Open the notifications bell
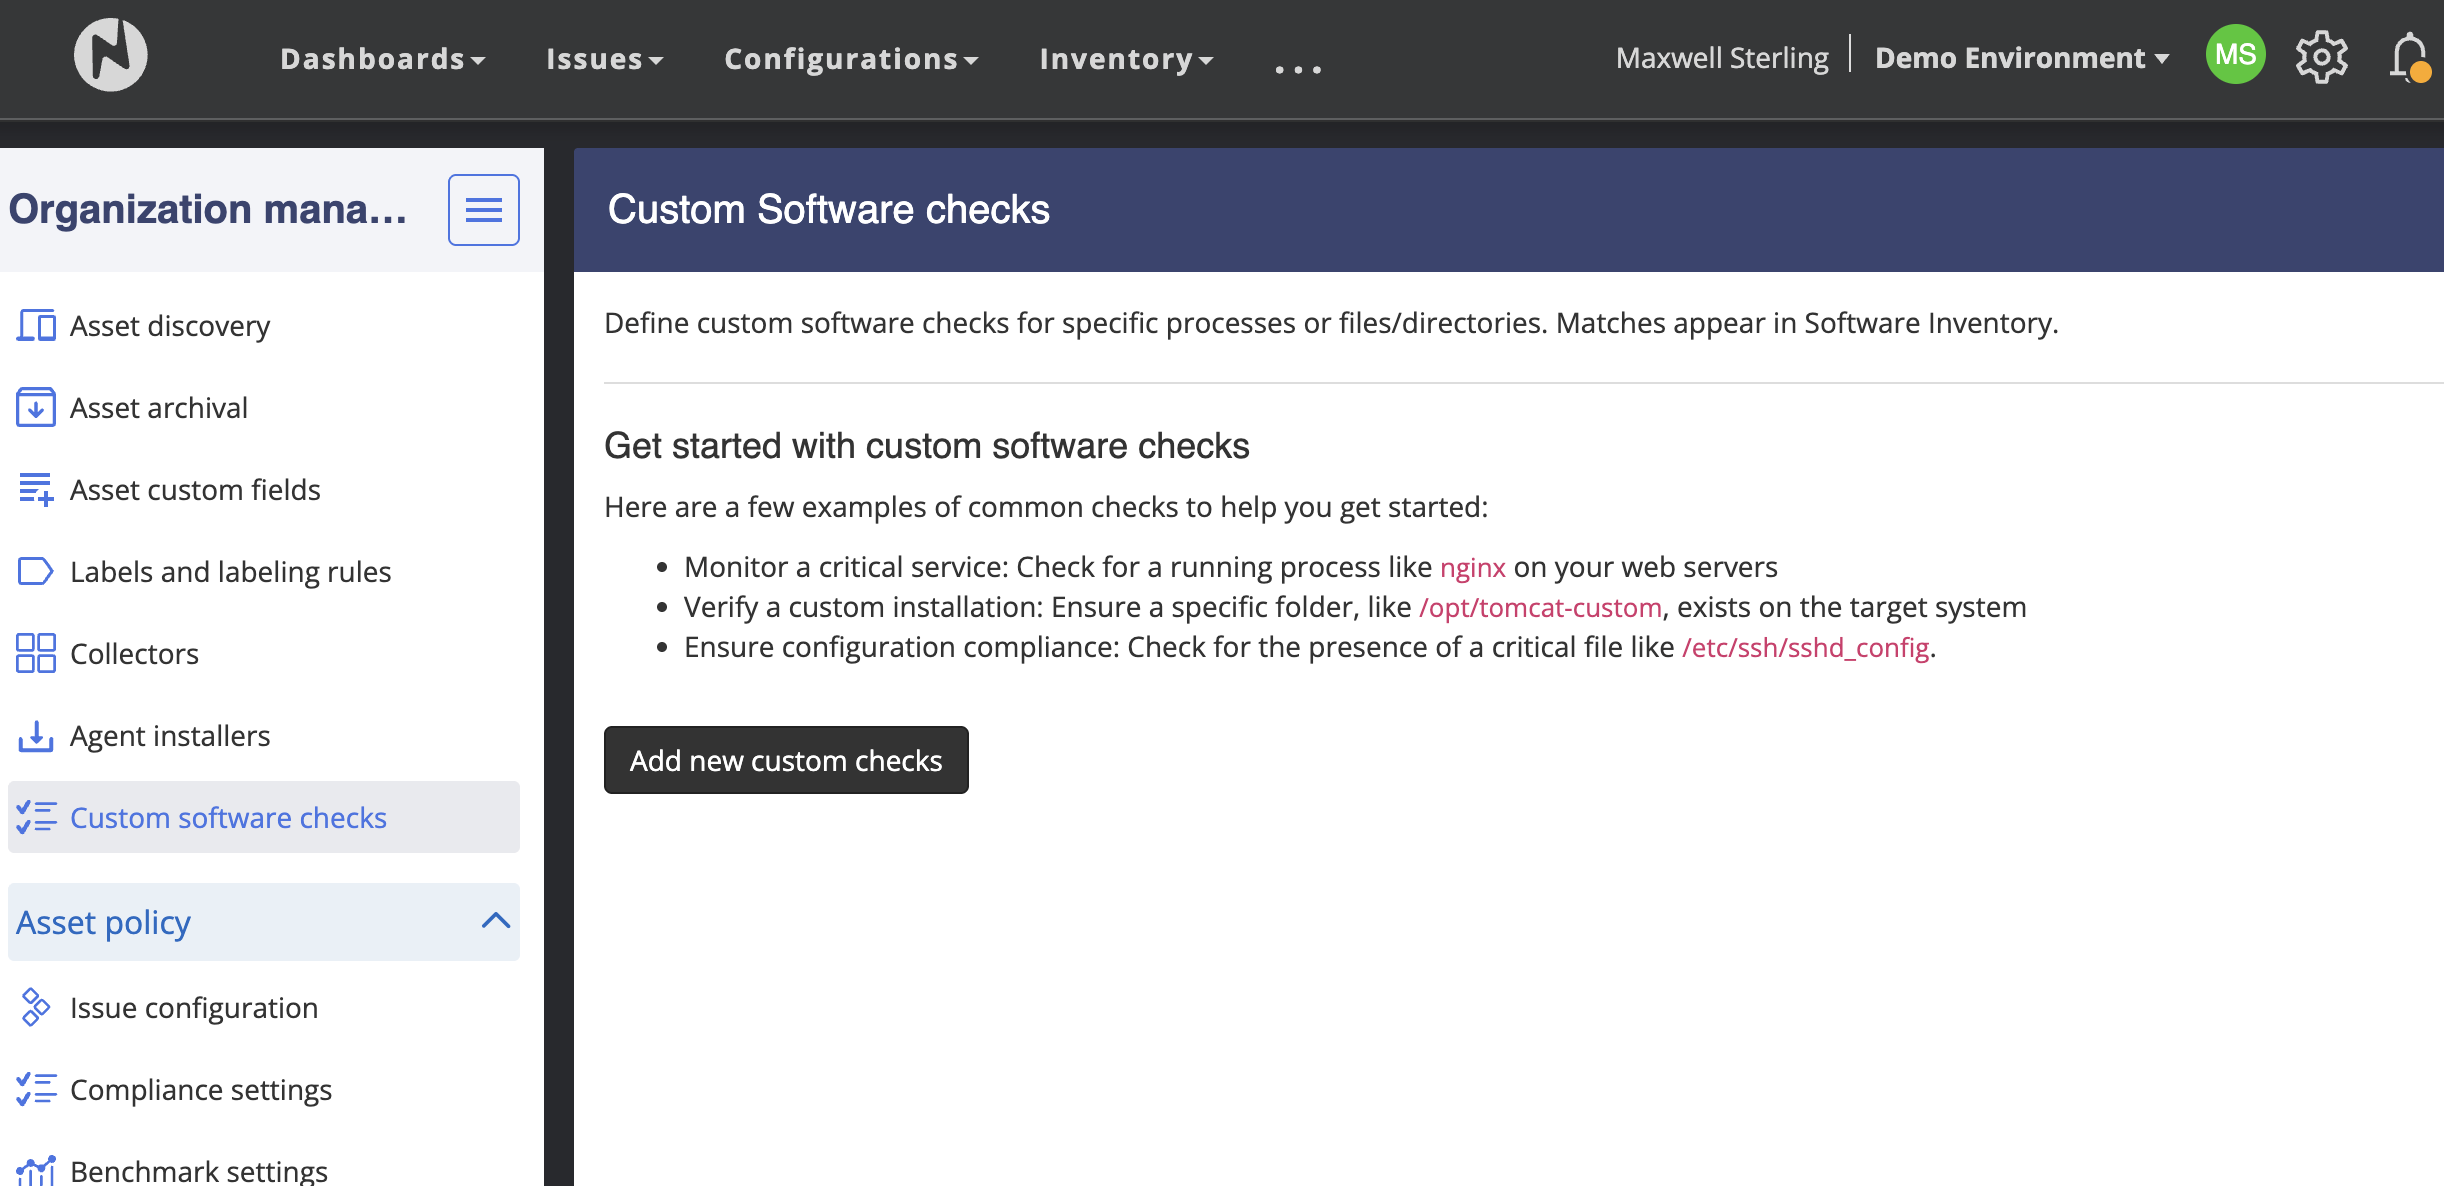The image size is (2444, 1186). pos(2408,57)
